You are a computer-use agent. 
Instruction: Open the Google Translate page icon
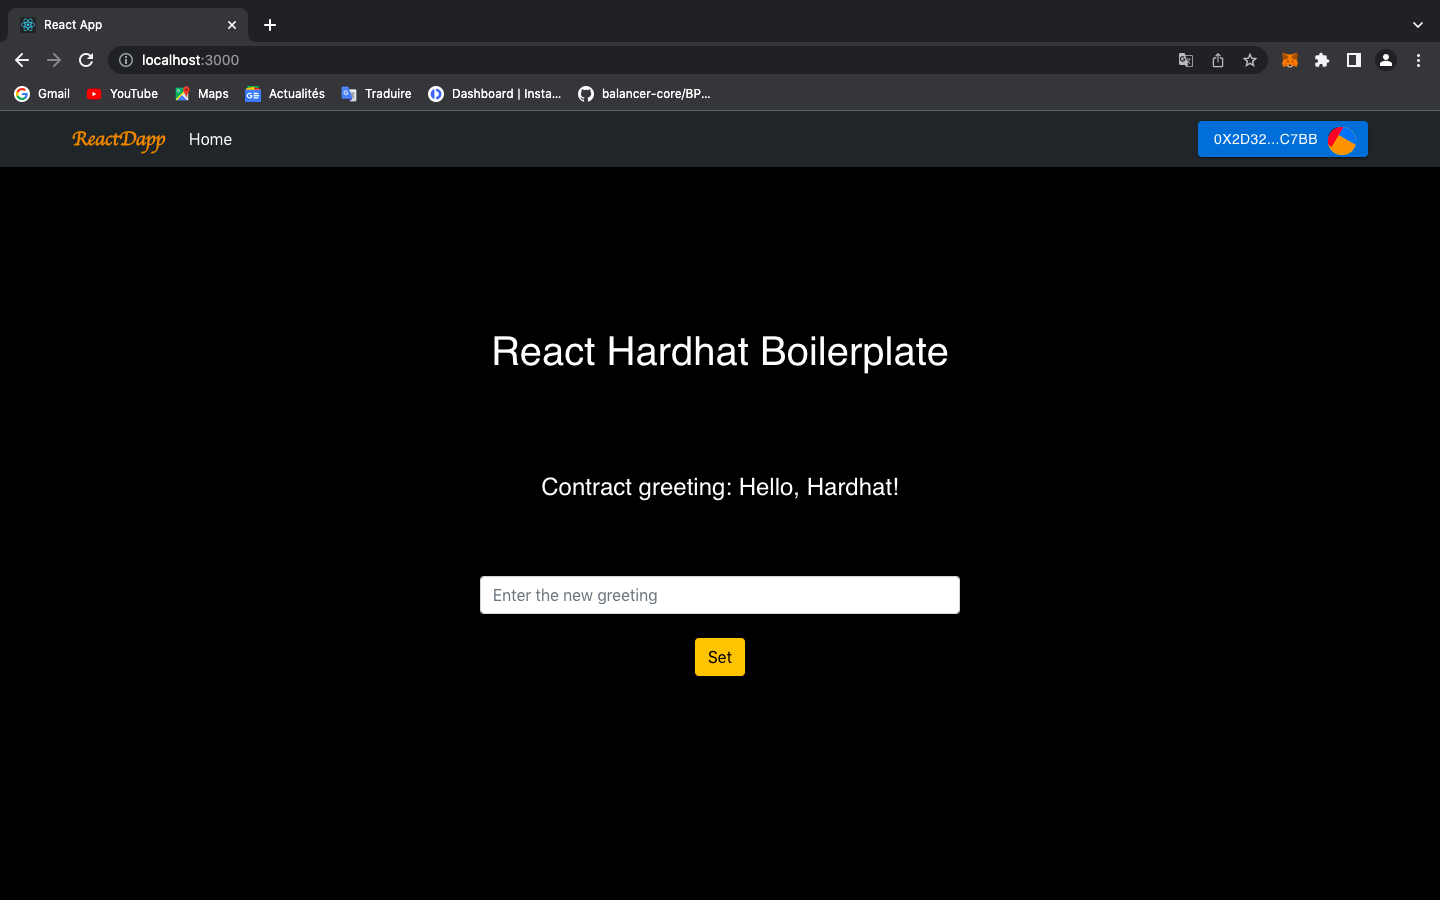click(1185, 60)
